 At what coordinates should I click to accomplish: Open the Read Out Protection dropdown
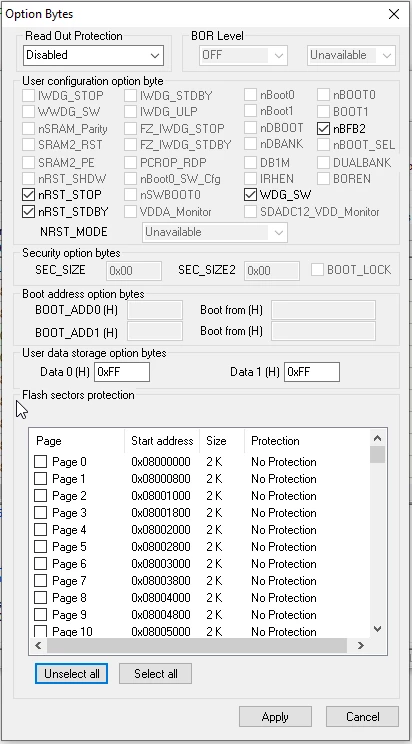[93, 55]
